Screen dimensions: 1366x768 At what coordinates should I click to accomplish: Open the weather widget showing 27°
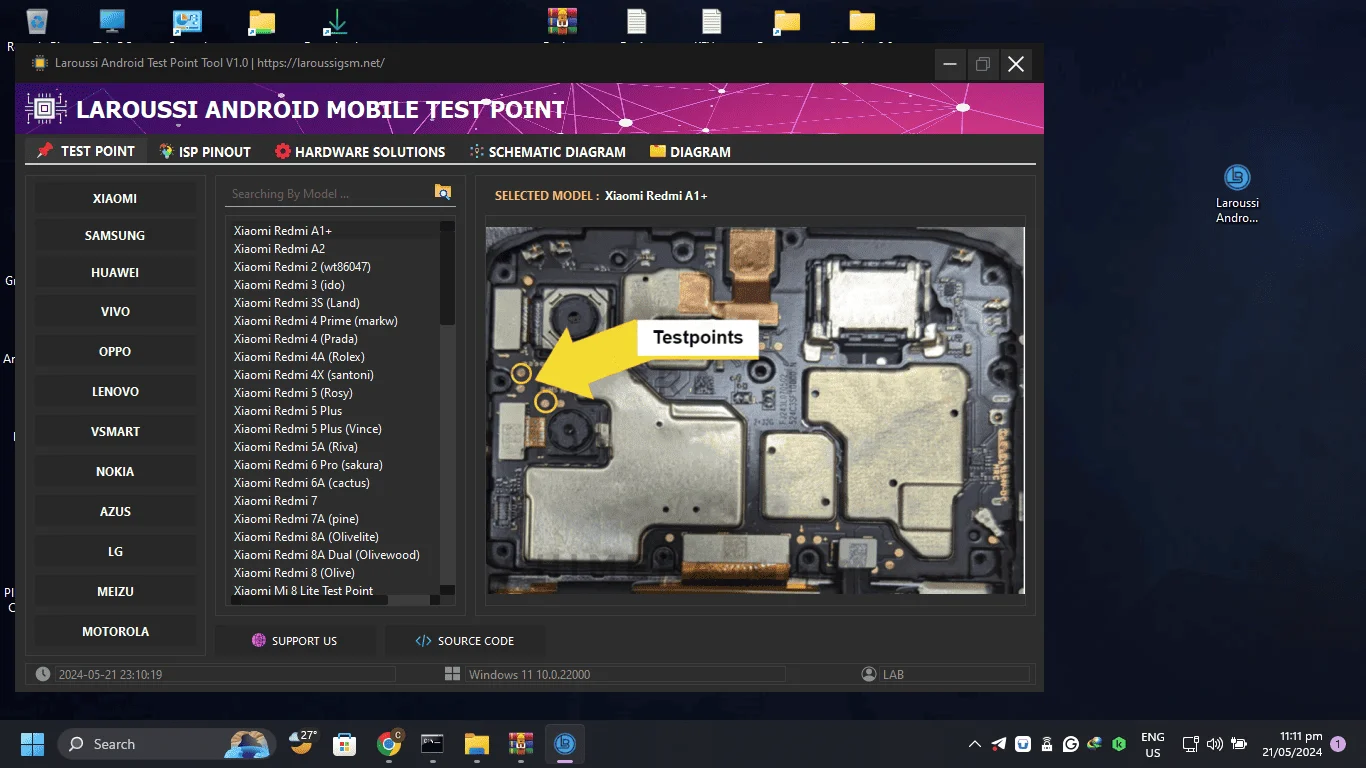303,743
